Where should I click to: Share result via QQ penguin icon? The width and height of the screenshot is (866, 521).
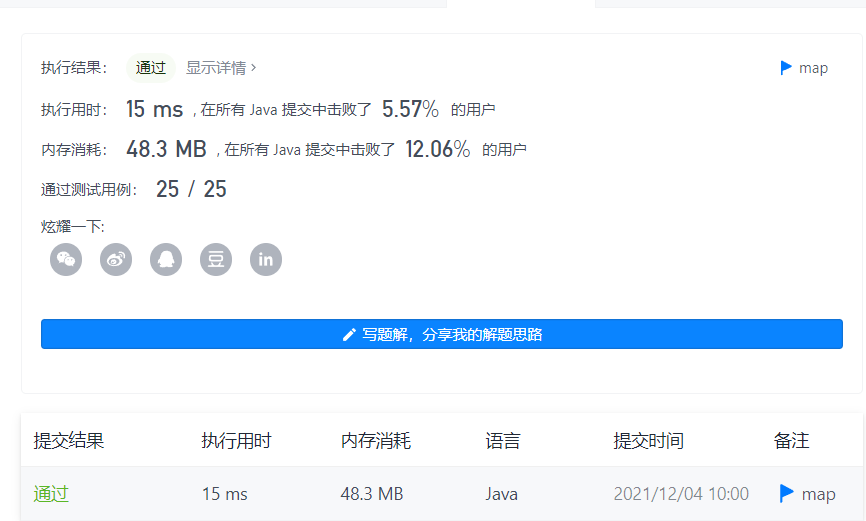(166, 259)
